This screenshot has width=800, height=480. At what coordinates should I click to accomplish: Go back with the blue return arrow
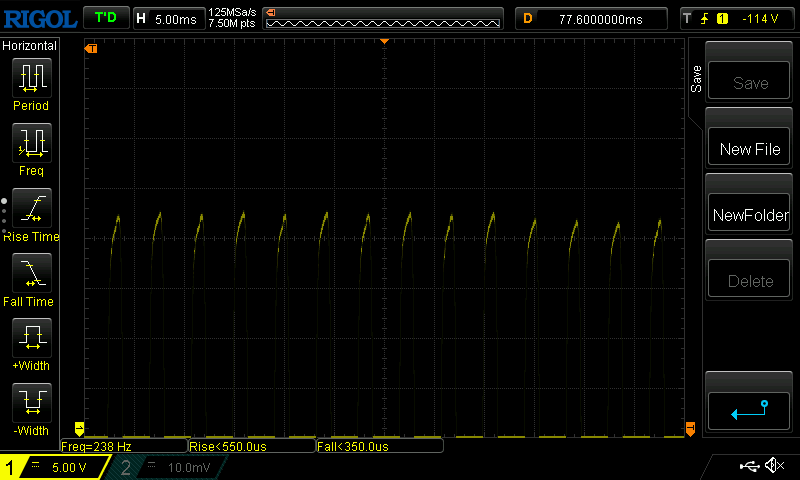pyautogui.click(x=749, y=411)
